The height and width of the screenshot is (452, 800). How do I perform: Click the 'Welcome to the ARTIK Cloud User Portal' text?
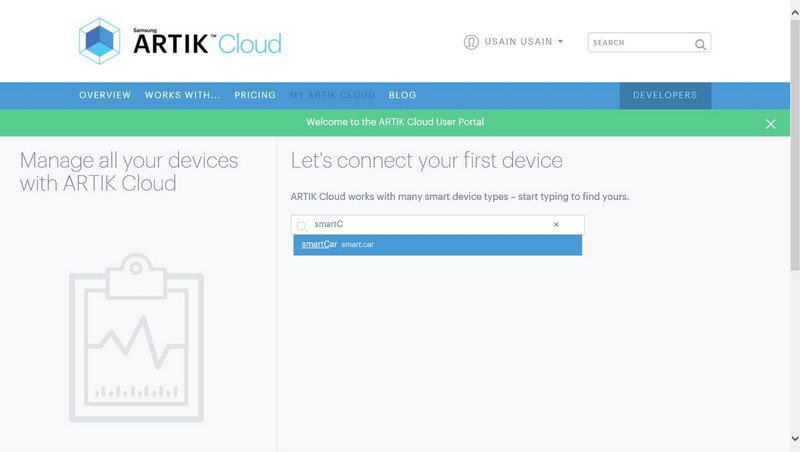point(395,122)
